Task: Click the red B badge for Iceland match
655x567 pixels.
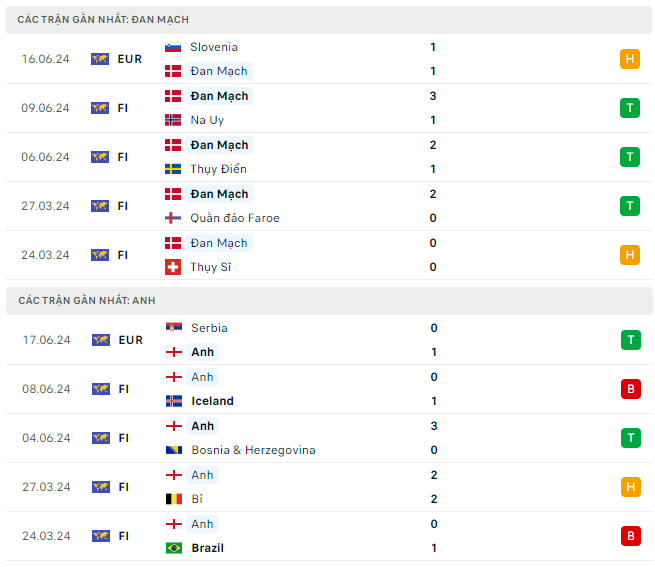Action: 629,389
